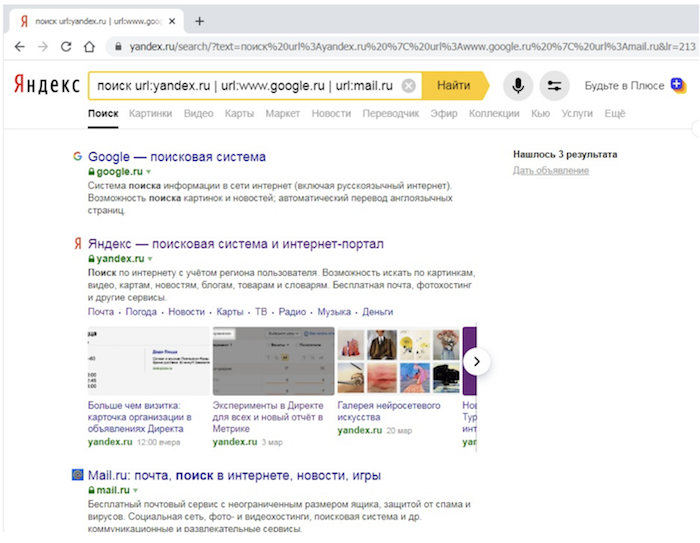Open the neural art gallery image thumbnail

tap(398, 361)
